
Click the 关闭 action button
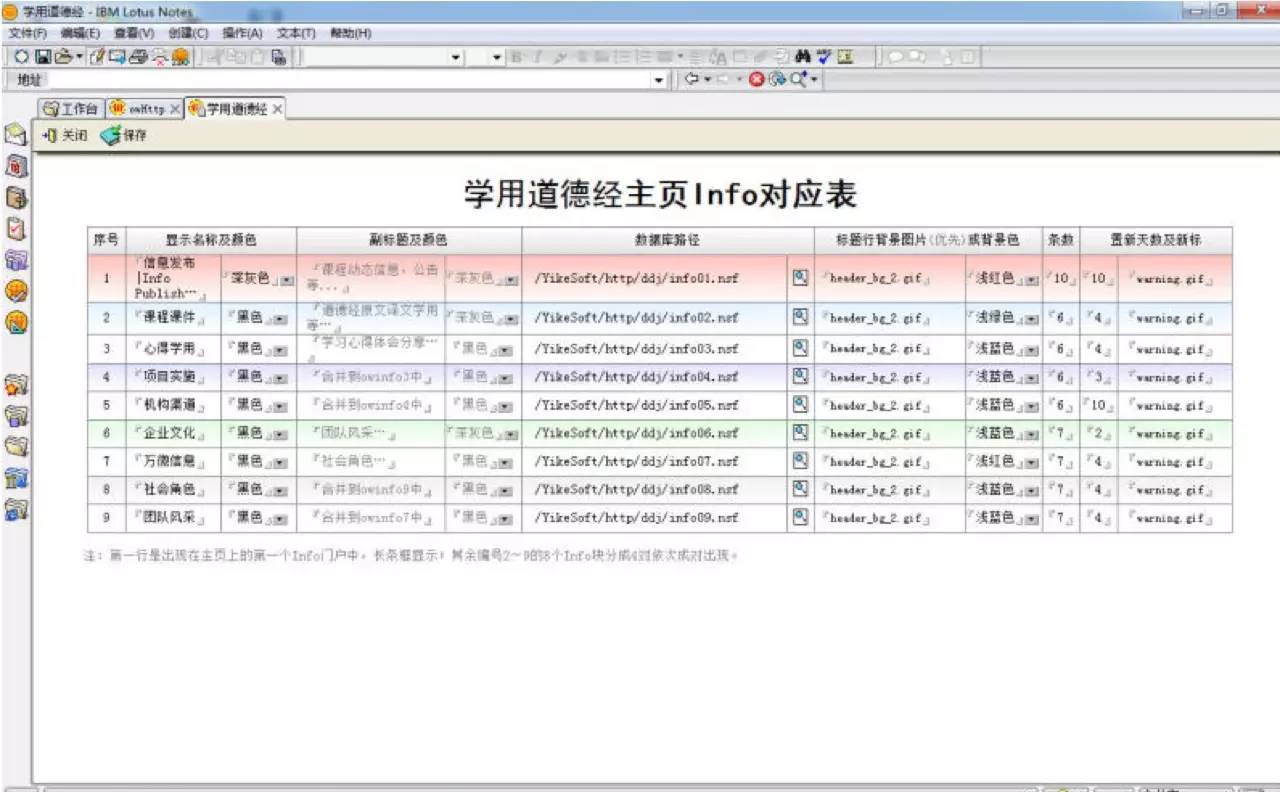[63, 135]
